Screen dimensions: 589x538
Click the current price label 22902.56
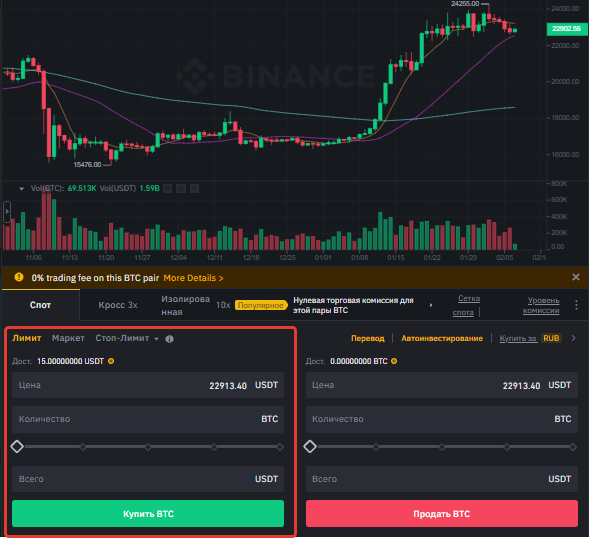pos(567,29)
